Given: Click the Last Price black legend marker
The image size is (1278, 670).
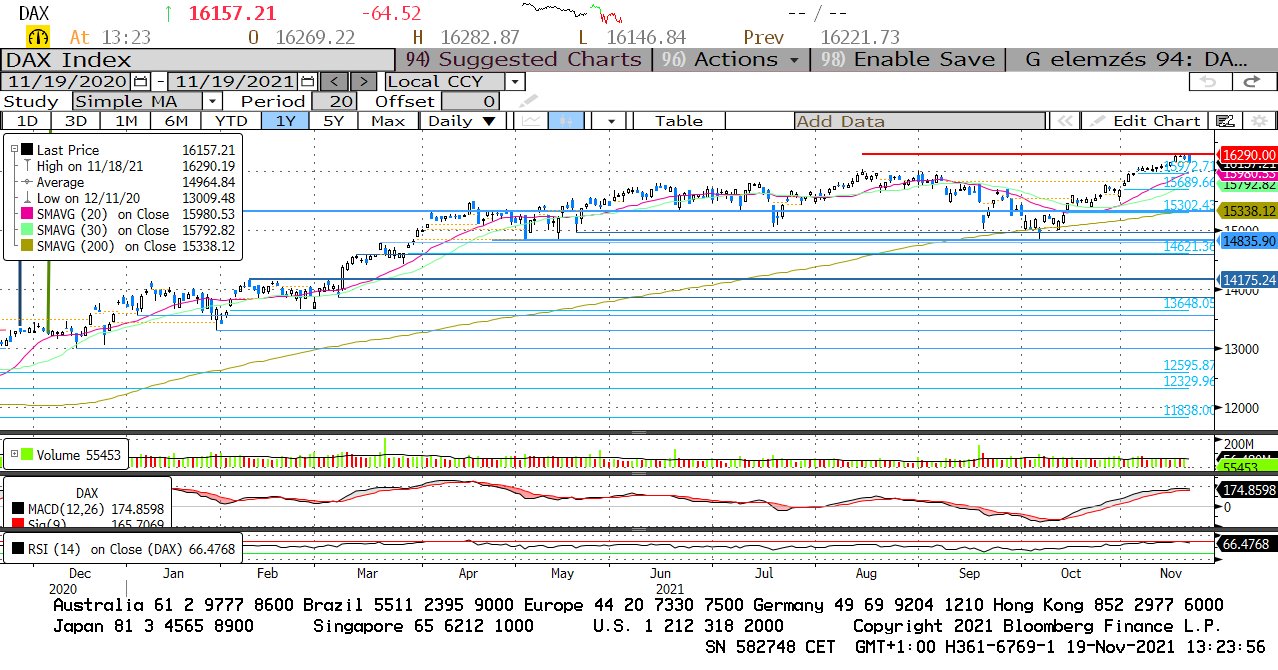Looking at the screenshot, I should point(27,150).
